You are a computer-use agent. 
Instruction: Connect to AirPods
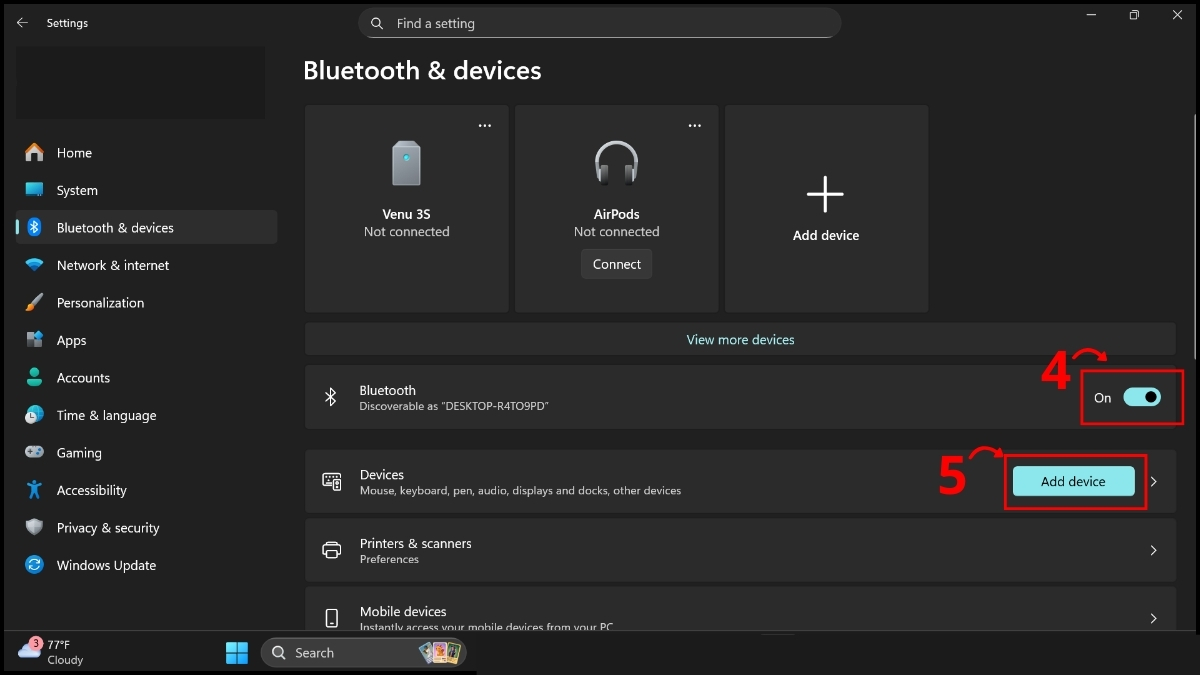(x=616, y=264)
